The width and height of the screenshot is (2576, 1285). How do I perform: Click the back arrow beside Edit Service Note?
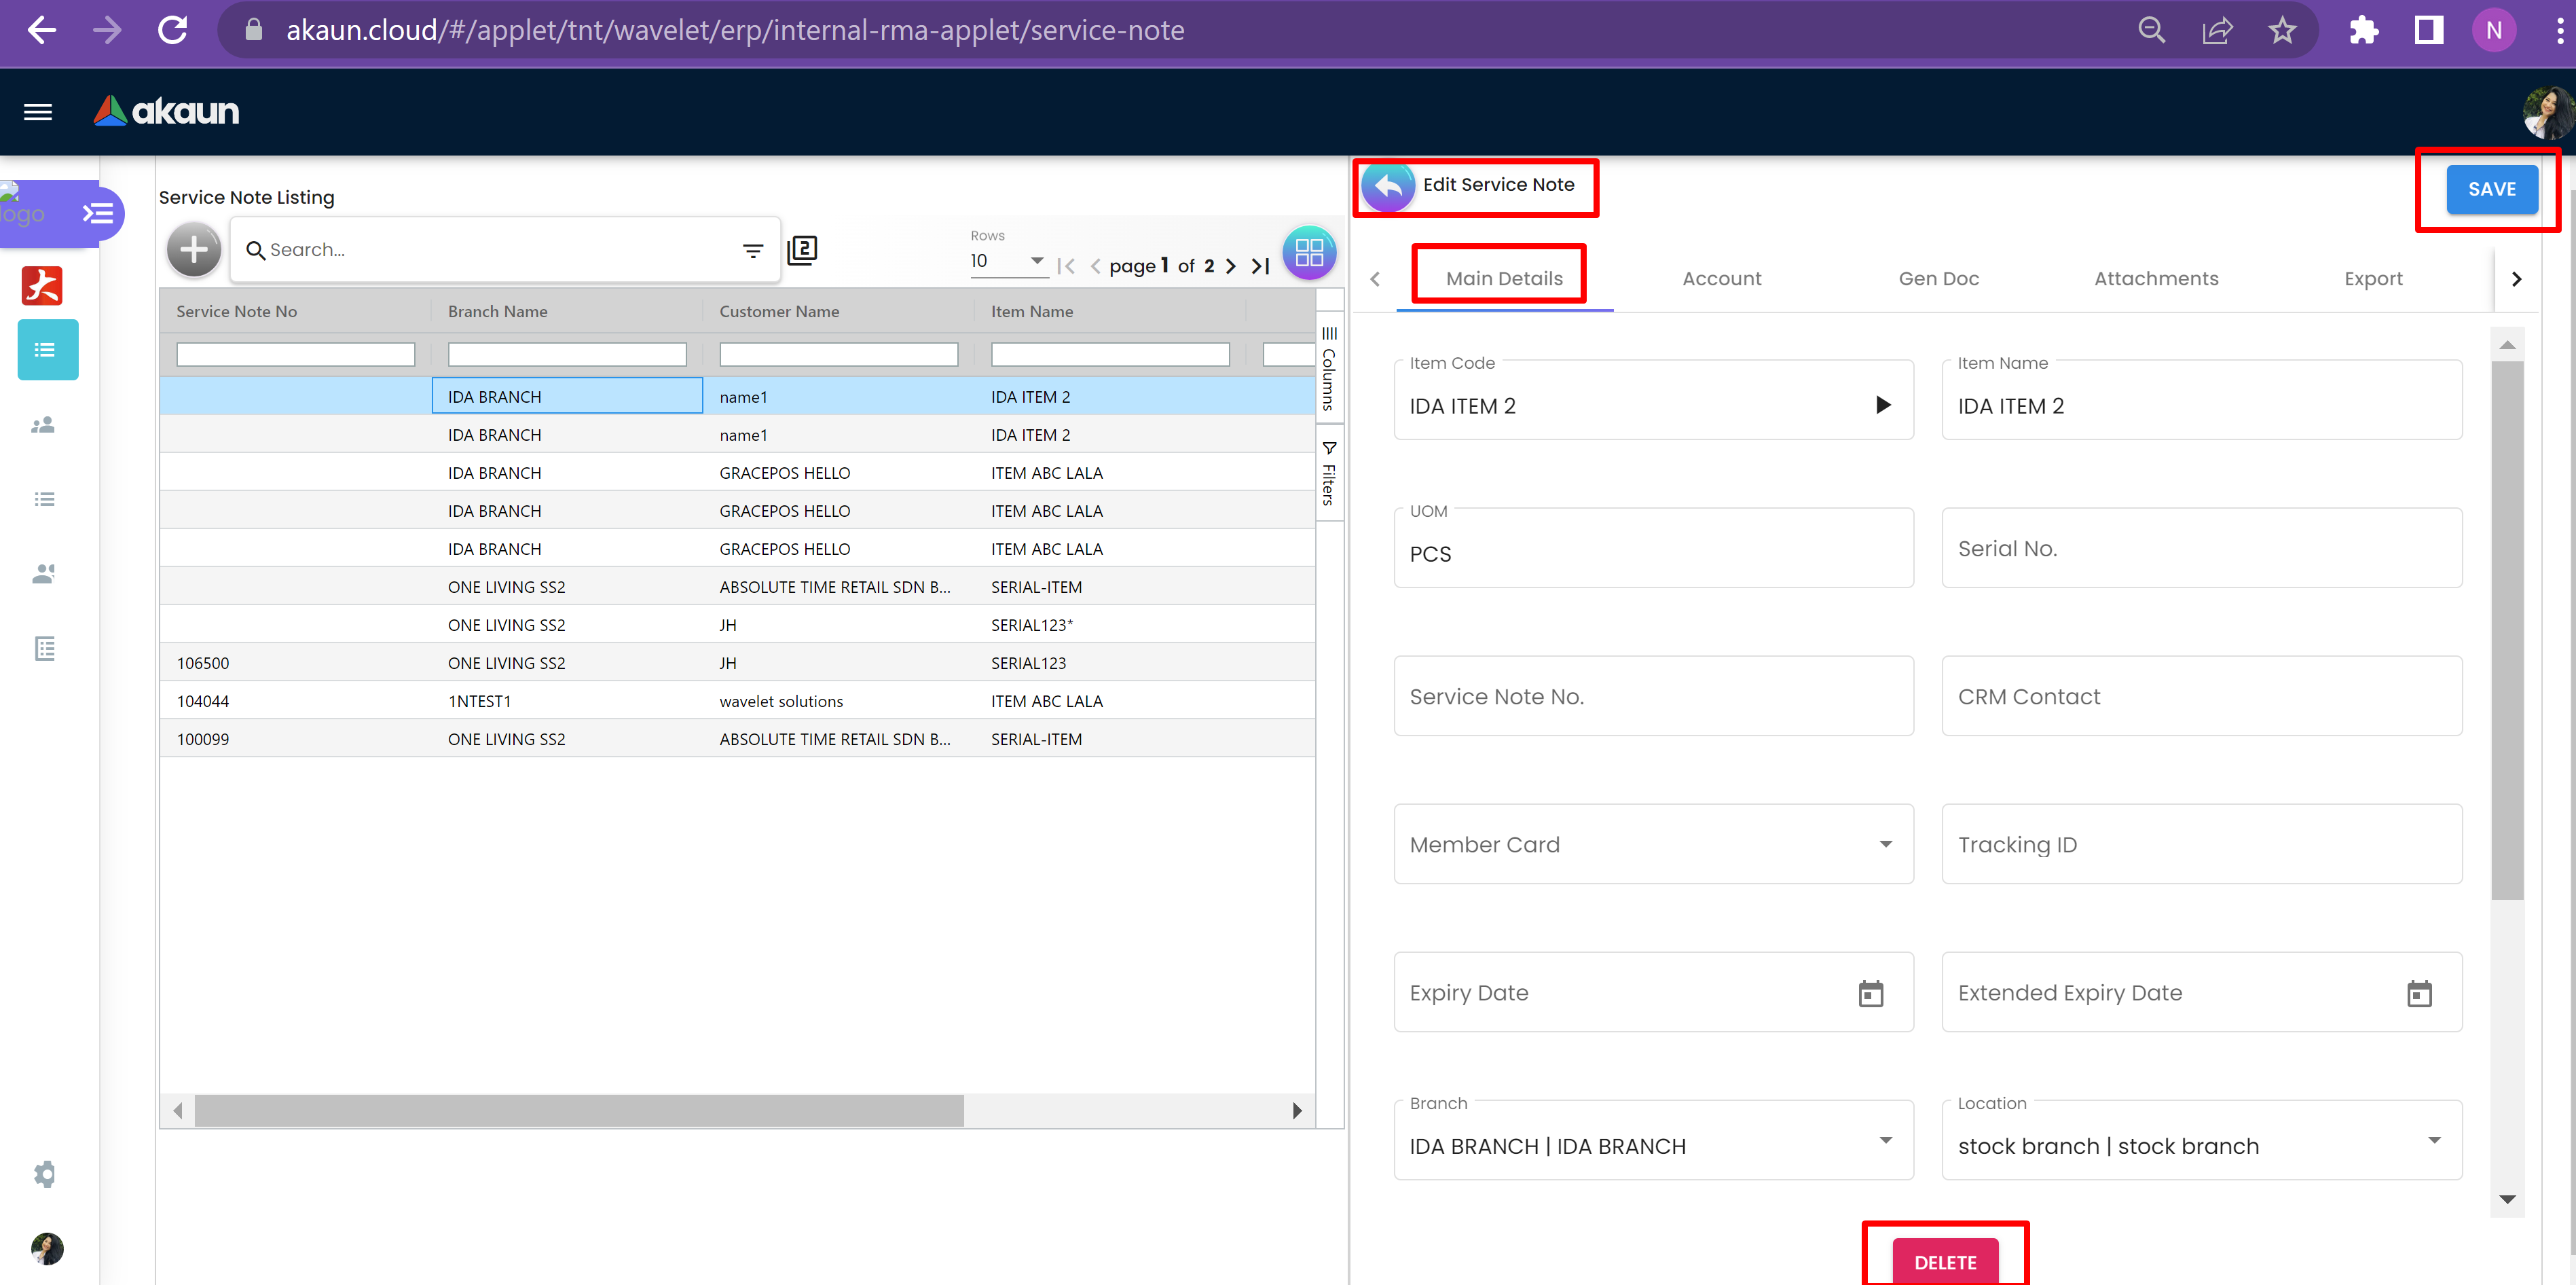click(1388, 186)
